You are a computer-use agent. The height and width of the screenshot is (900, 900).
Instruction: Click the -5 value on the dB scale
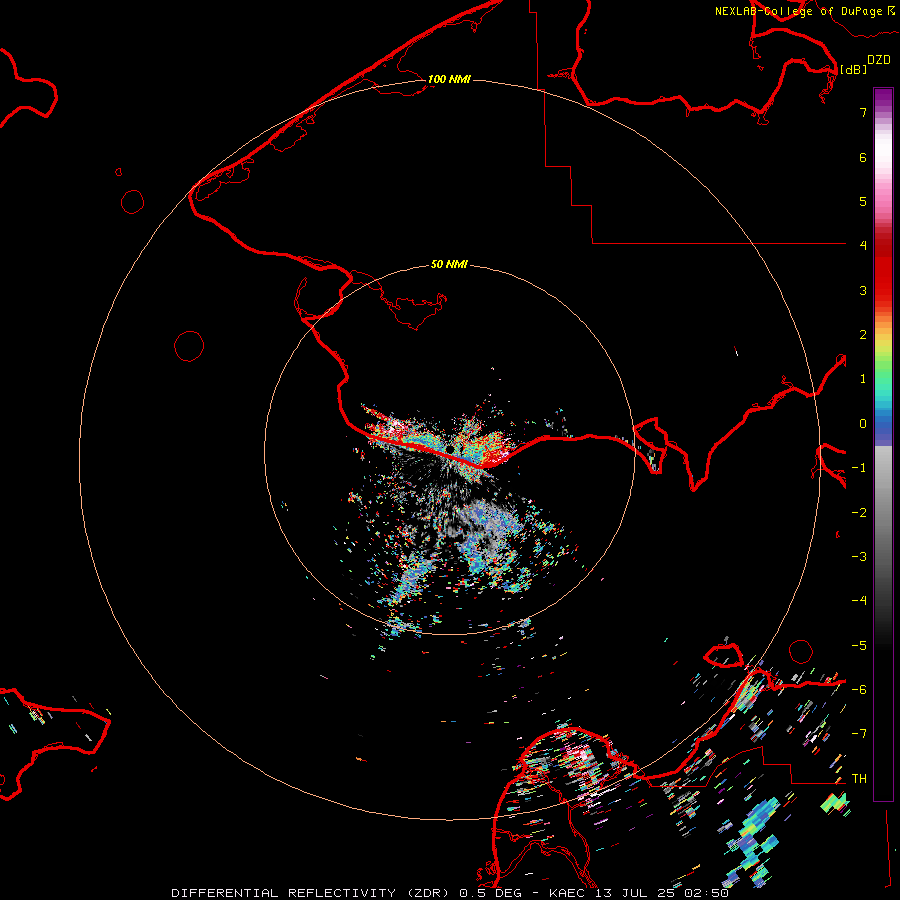859,646
